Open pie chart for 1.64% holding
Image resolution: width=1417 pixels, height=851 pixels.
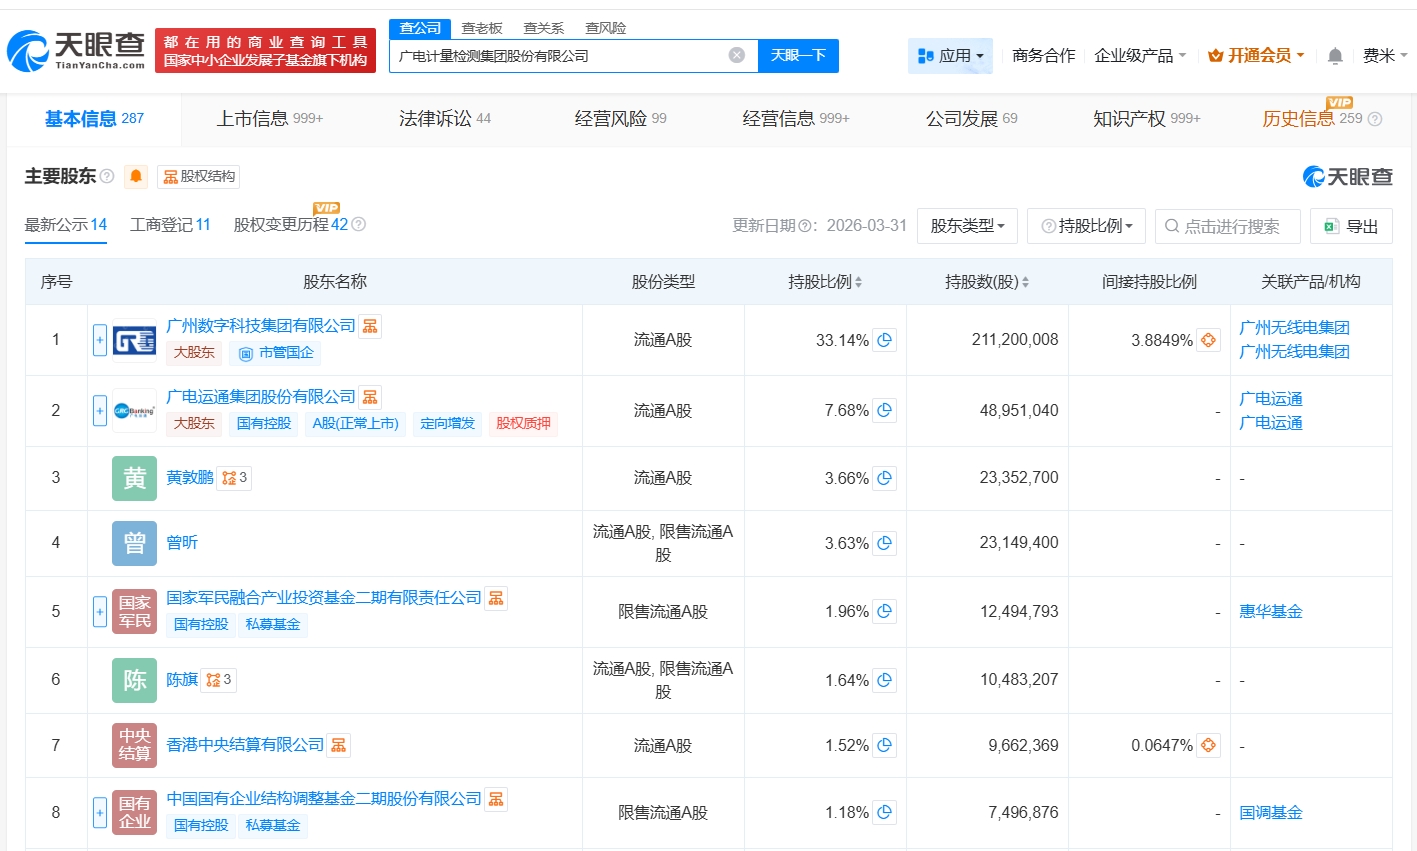click(x=884, y=680)
